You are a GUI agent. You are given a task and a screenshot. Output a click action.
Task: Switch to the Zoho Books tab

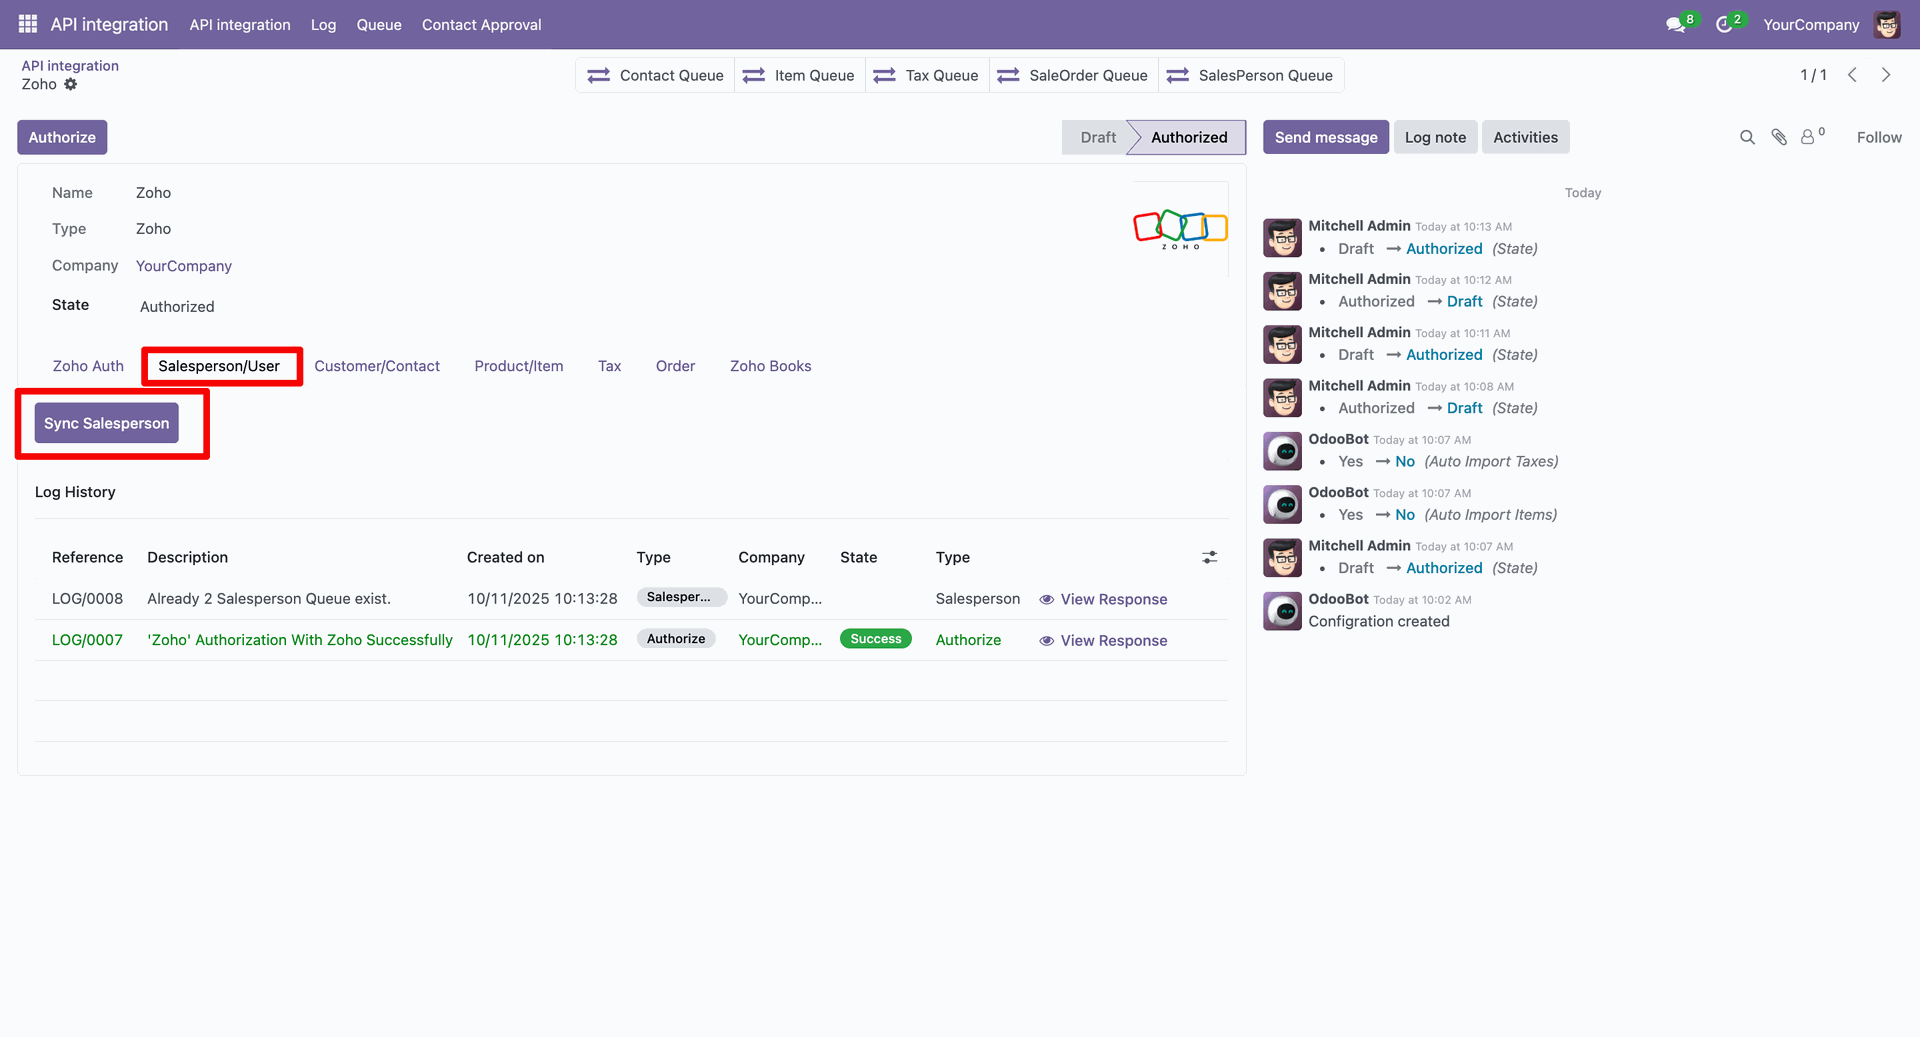(x=770, y=366)
